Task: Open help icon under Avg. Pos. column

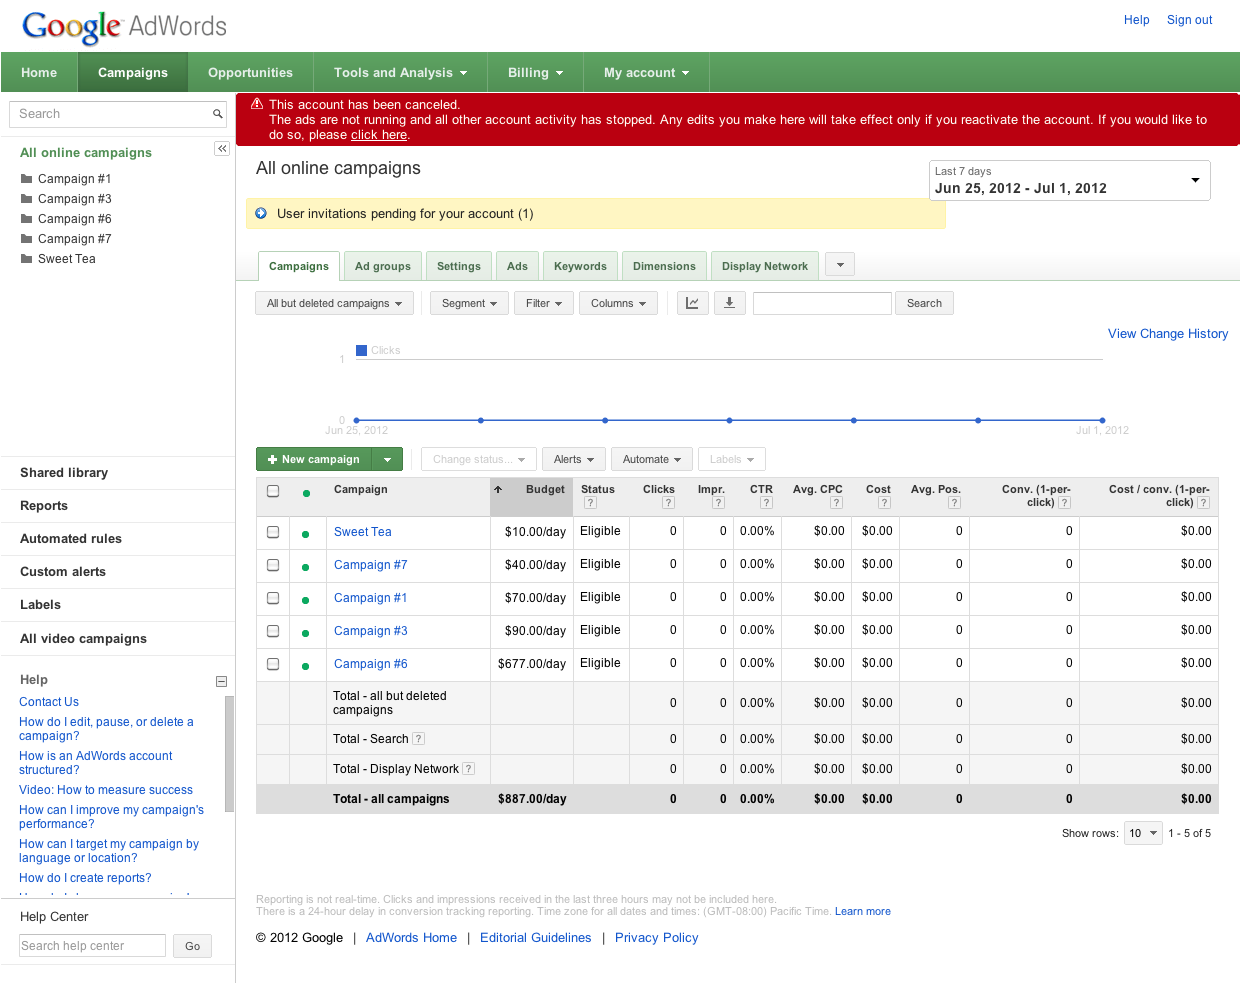Action: pyautogui.click(x=954, y=503)
